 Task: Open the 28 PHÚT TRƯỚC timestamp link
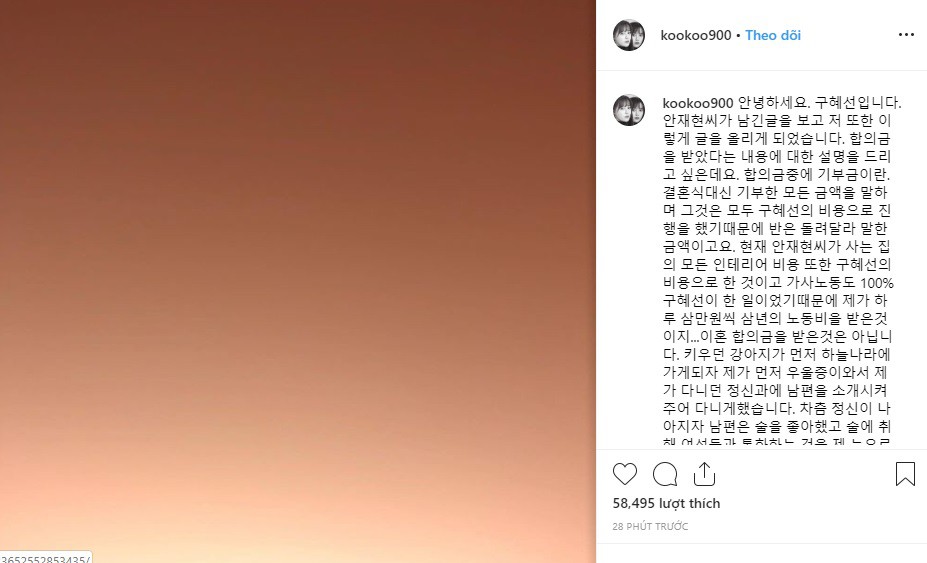pos(650,526)
